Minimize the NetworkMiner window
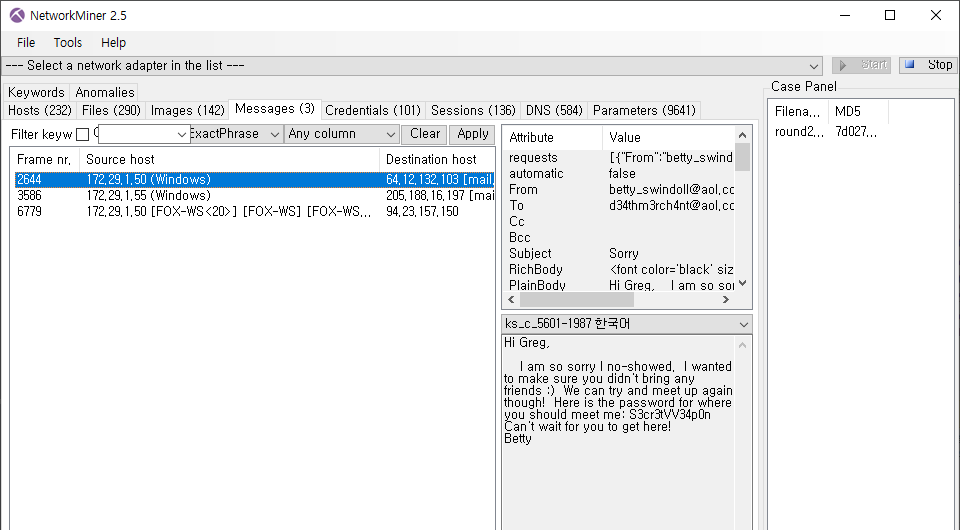This screenshot has width=960, height=530. 845,15
